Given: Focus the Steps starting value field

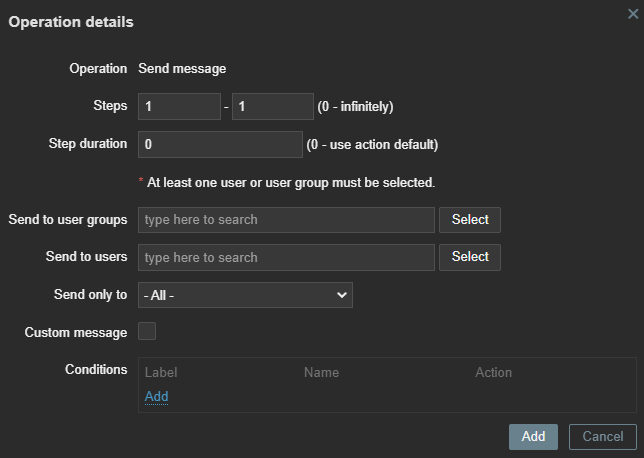Looking at the screenshot, I should (x=179, y=106).
